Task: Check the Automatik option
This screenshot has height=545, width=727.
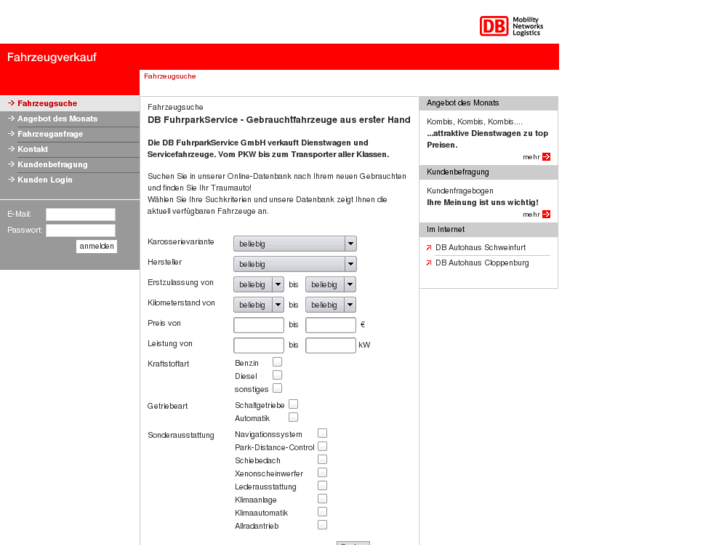Action: click(x=293, y=417)
